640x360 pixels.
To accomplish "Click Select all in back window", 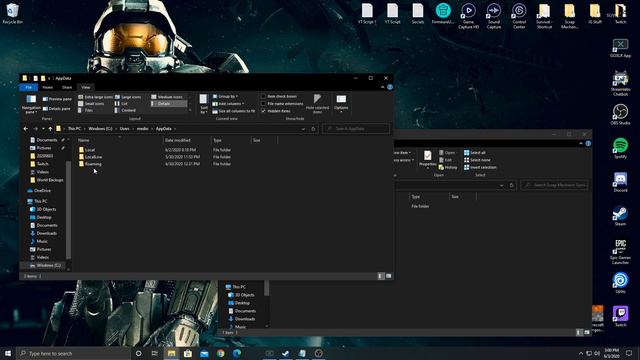I will (x=475, y=153).
